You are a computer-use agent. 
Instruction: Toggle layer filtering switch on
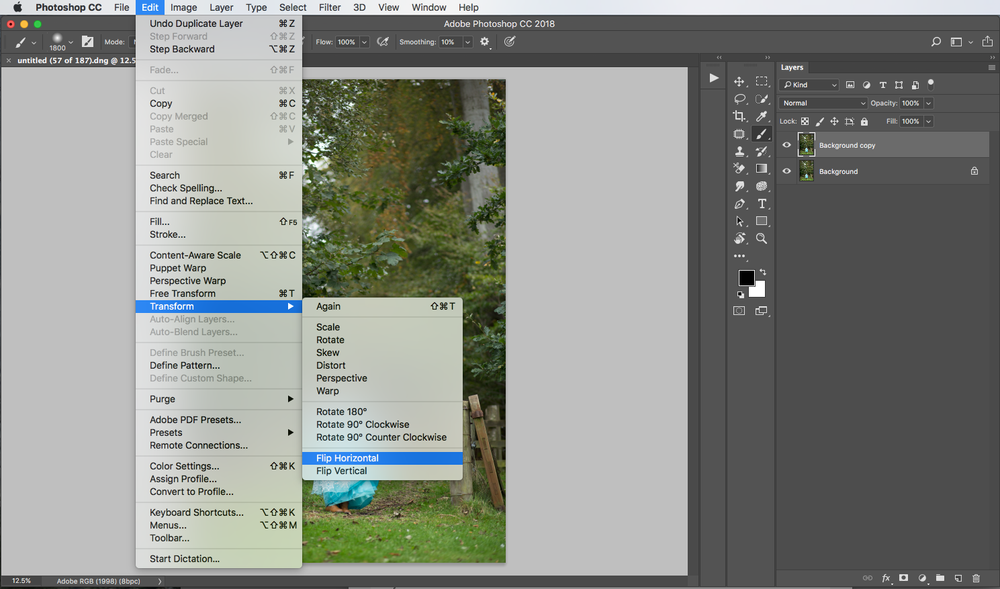pos(931,84)
